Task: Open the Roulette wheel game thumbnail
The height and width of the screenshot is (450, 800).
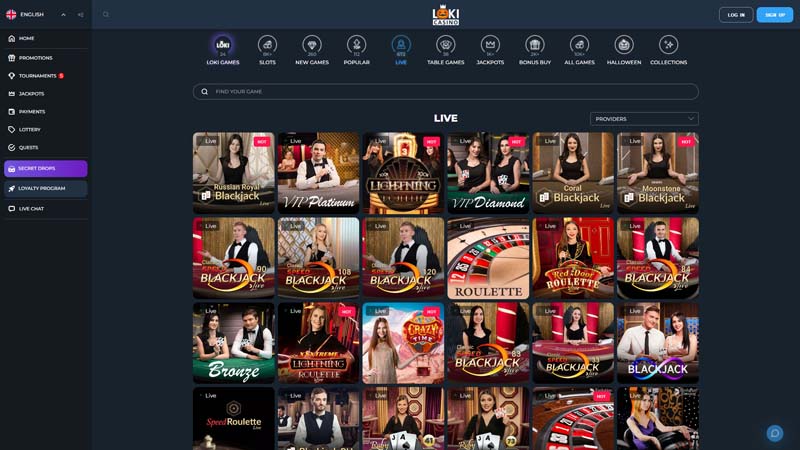Action: point(488,258)
